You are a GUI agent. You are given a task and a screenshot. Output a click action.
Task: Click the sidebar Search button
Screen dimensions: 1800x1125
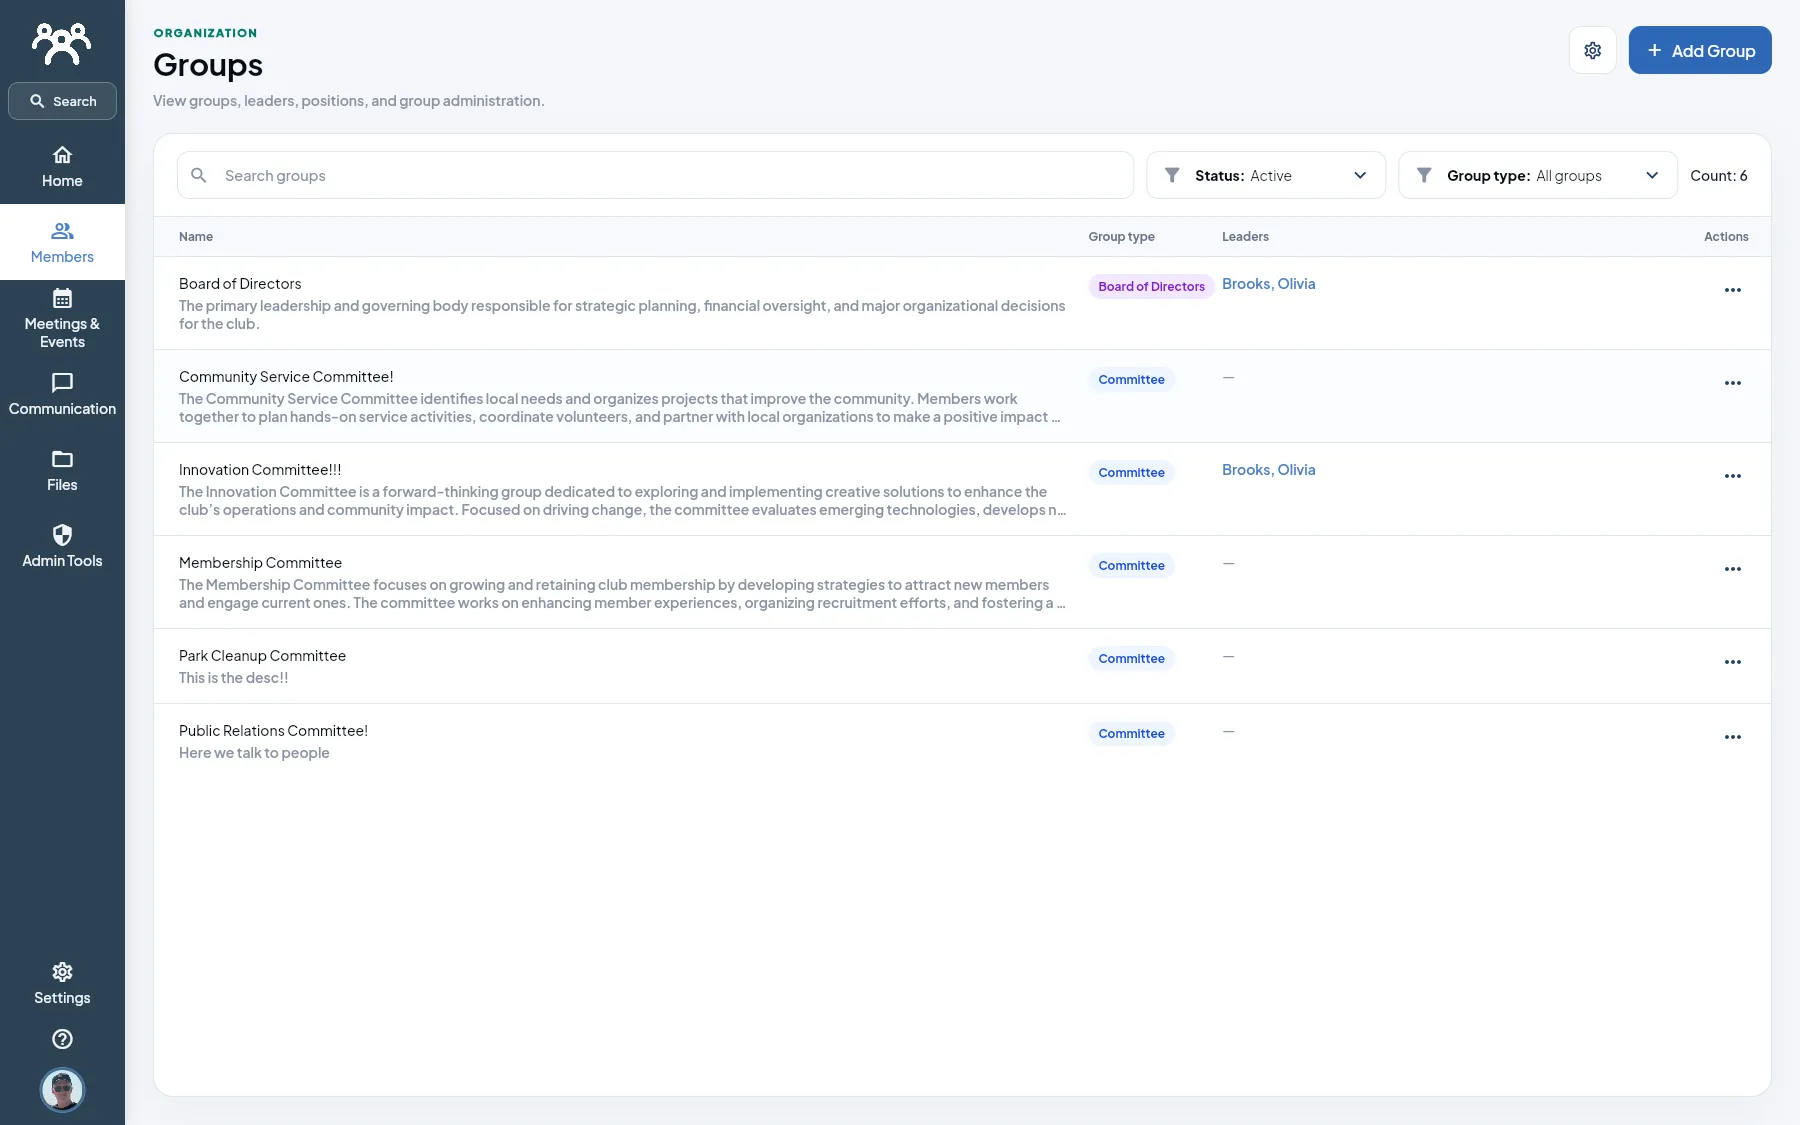62,101
